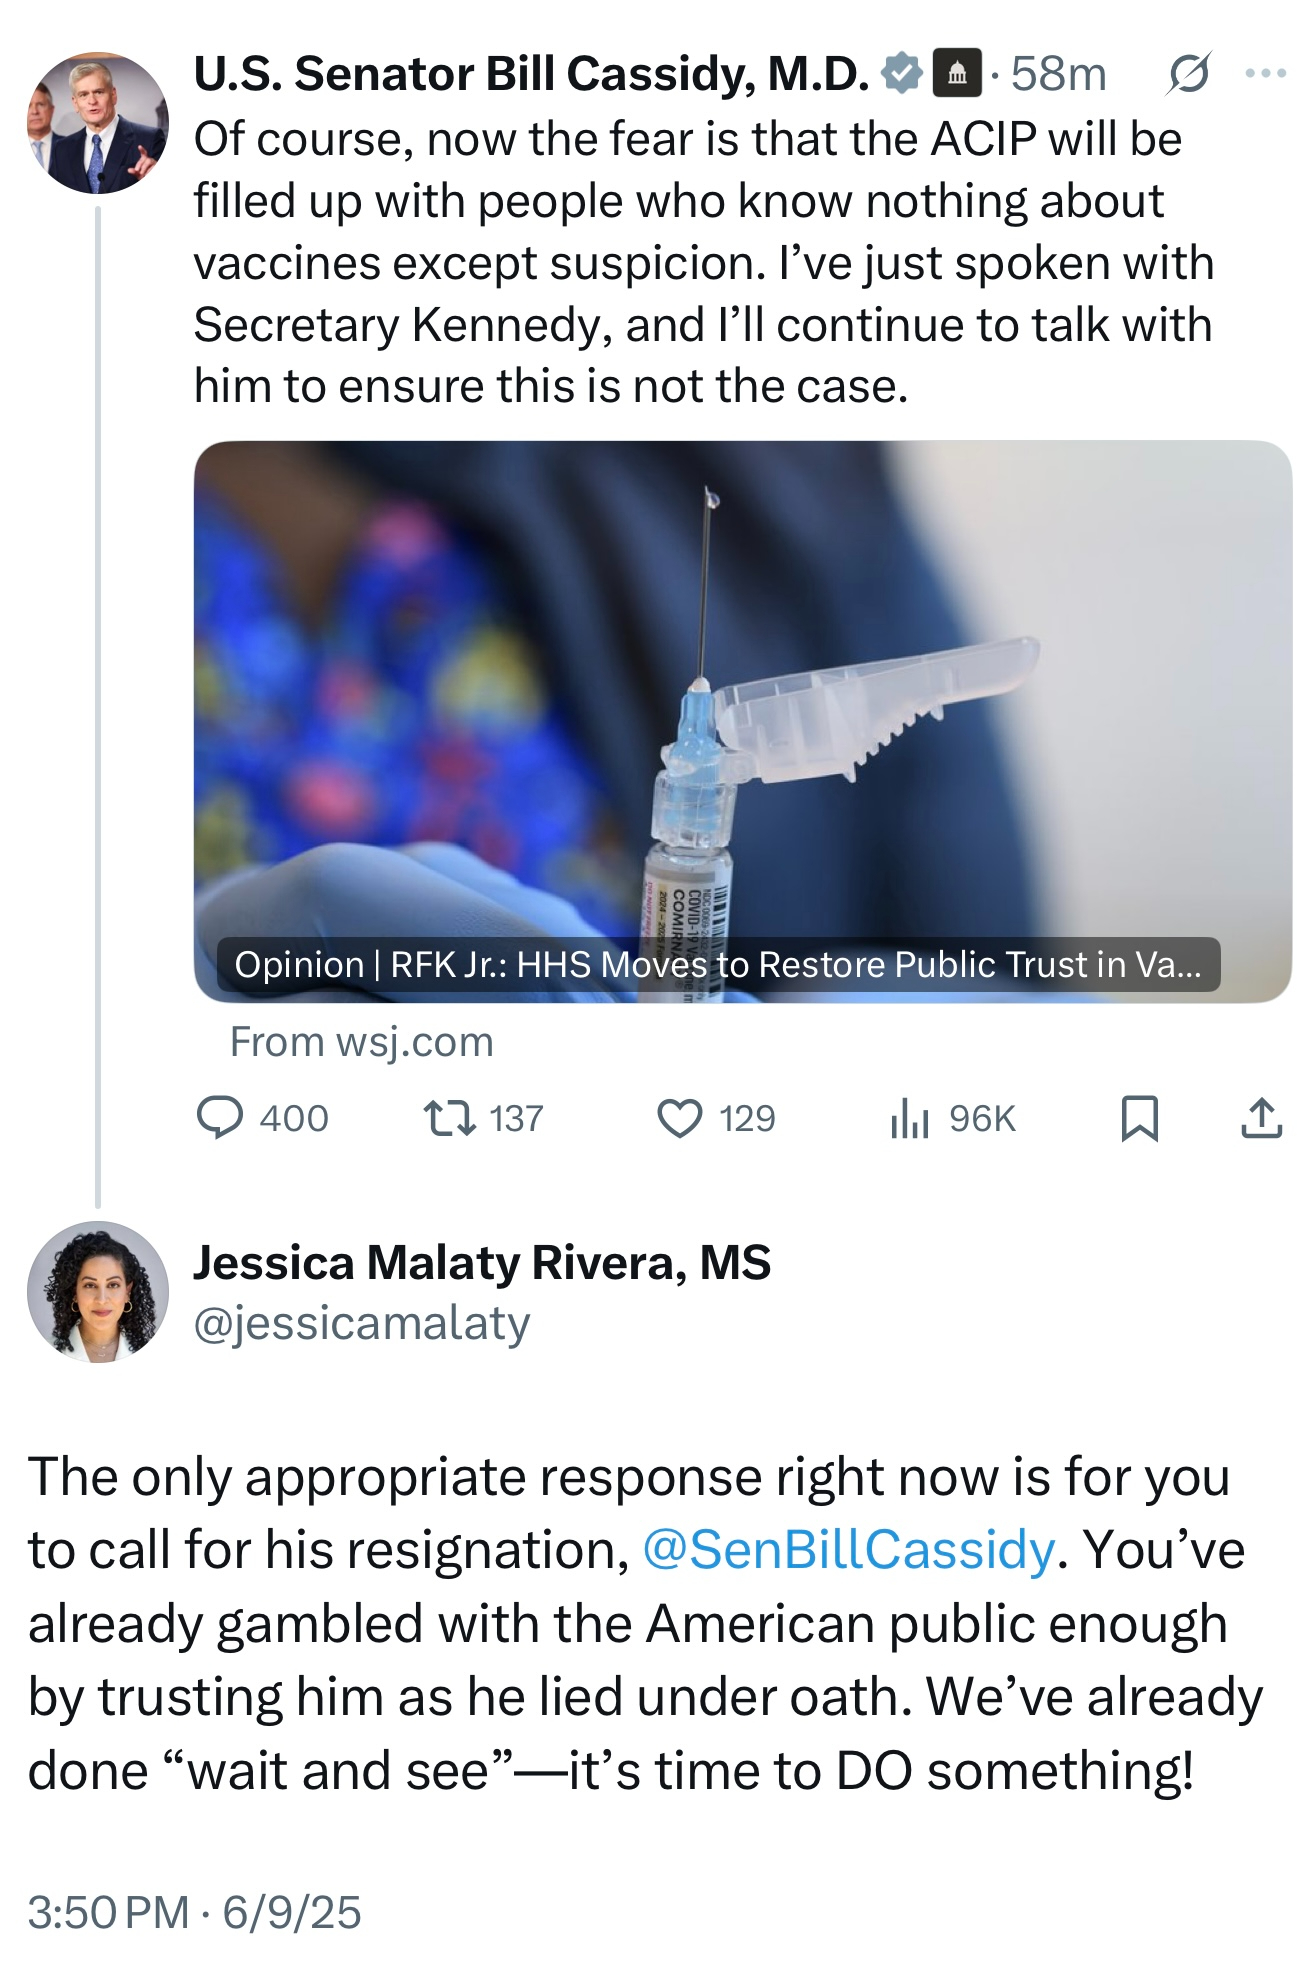This screenshot has width=1297, height=1980.
Task: Click the reply icon on Cassidy's post
Action: [220, 1118]
